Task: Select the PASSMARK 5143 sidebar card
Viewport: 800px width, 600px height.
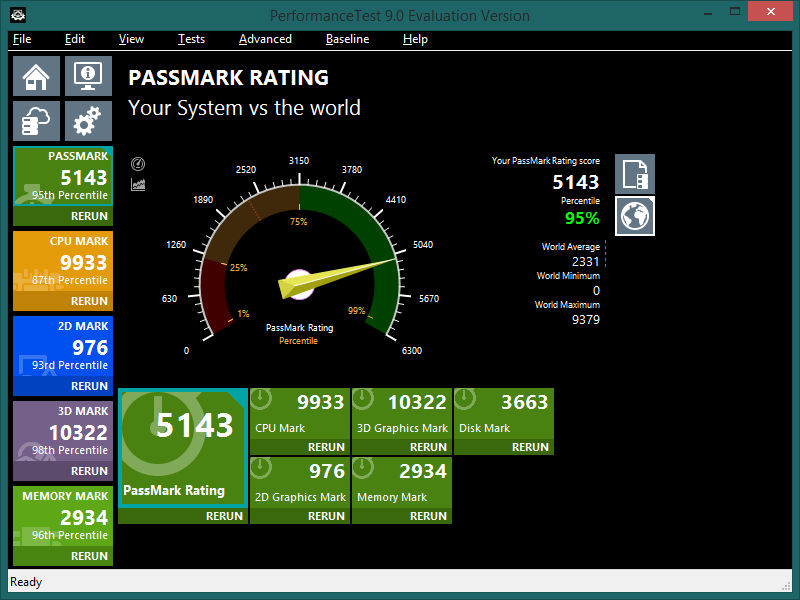Action: [63, 176]
